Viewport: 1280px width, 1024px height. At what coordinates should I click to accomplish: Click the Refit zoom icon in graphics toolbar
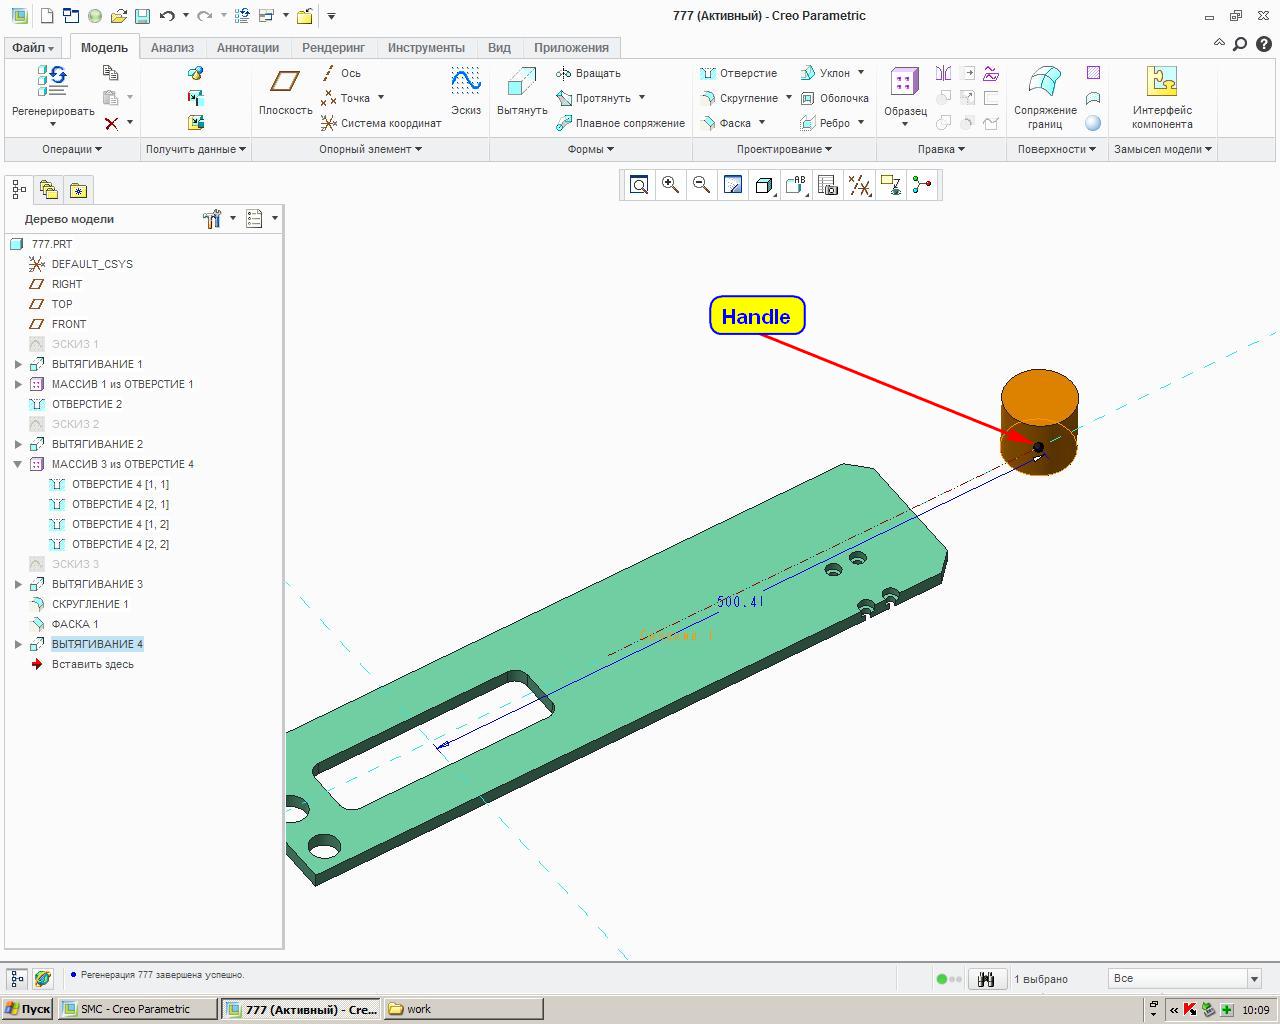coord(639,185)
